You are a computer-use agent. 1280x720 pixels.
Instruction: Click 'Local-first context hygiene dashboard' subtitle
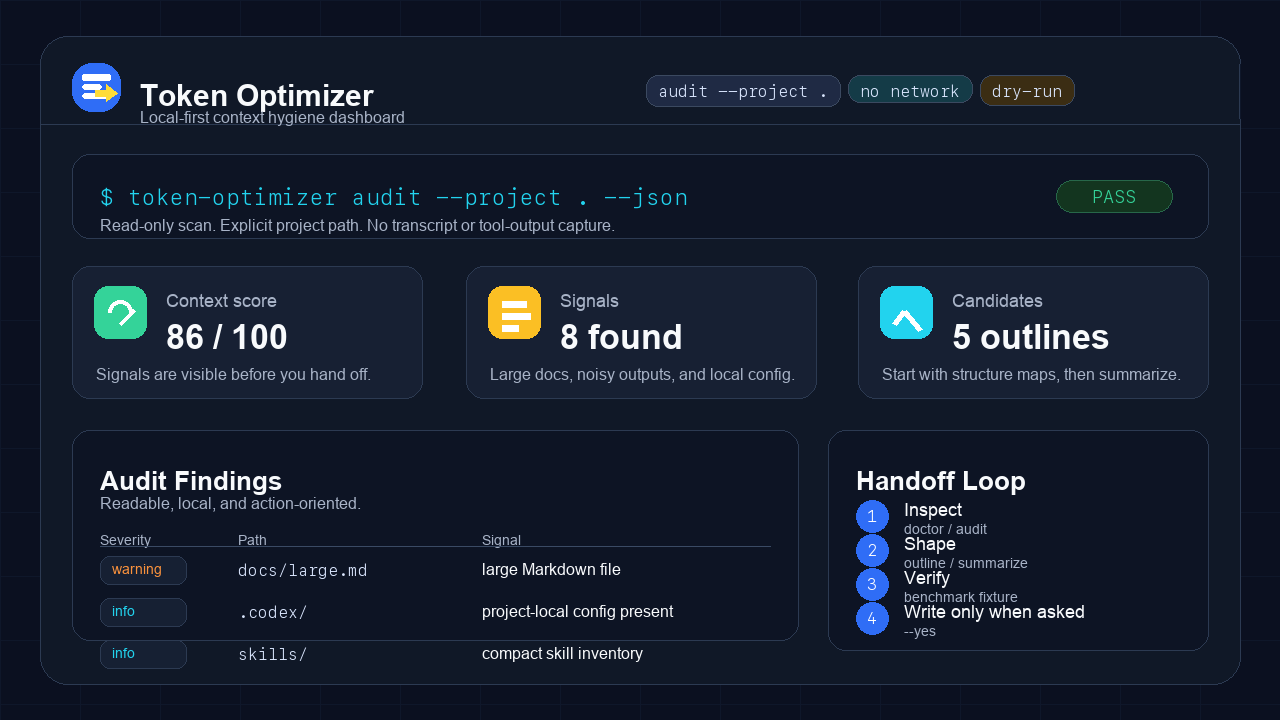click(x=272, y=118)
